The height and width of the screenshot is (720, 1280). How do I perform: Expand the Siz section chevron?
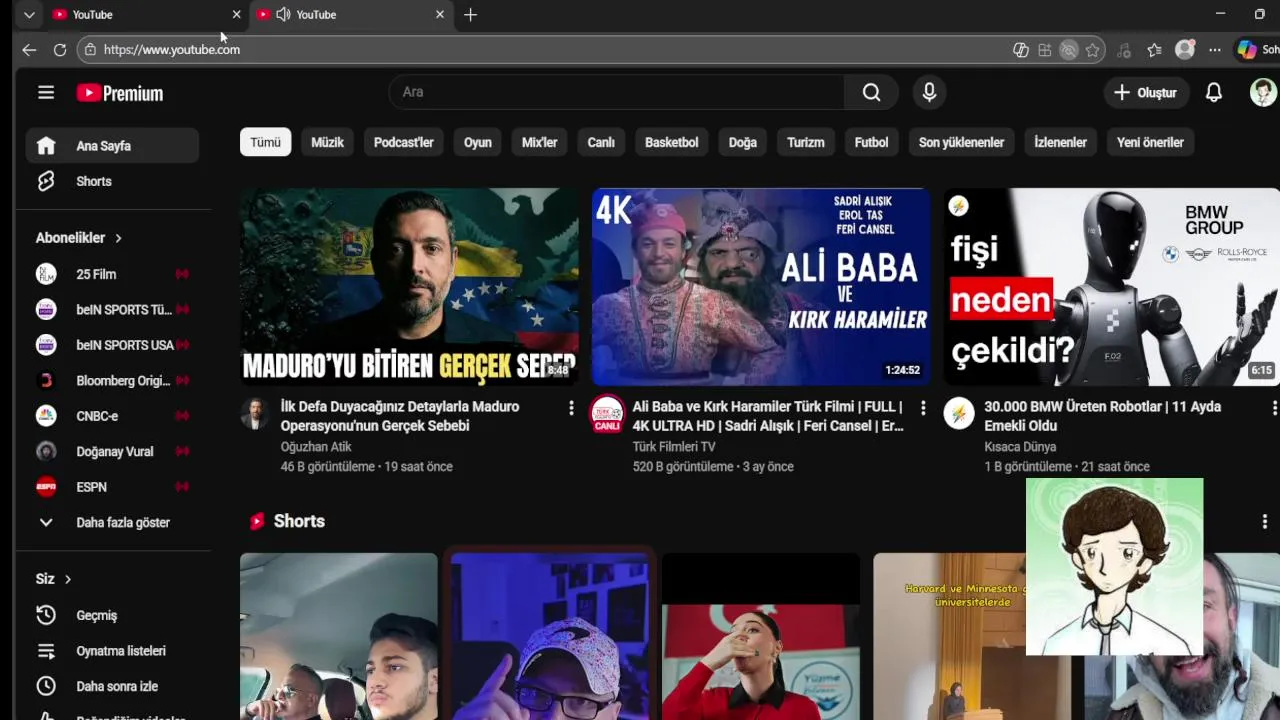(68, 579)
